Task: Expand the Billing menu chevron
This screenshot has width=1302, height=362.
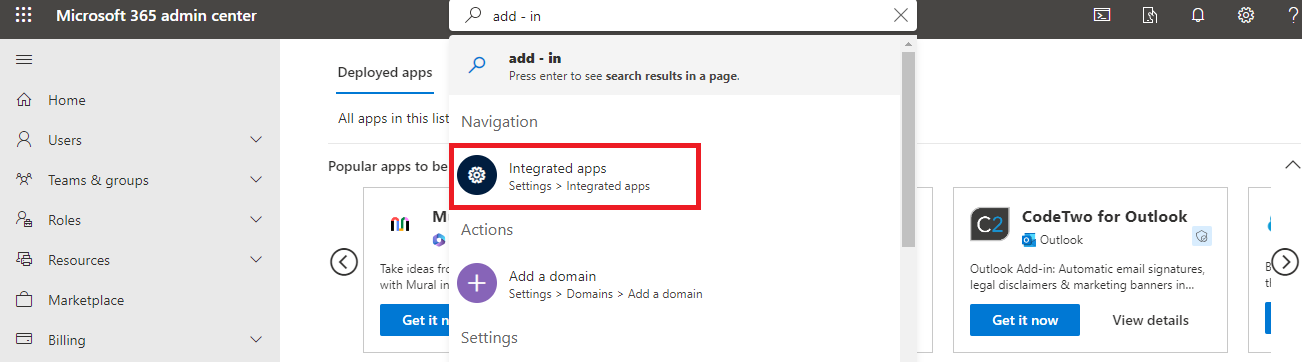Action: pos(256,340)
